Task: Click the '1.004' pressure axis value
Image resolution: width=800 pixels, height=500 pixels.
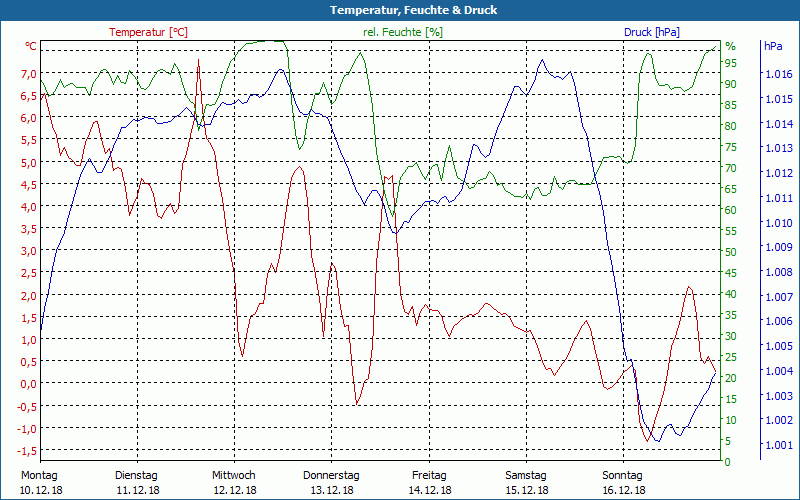Action: [x=779, y=371]
